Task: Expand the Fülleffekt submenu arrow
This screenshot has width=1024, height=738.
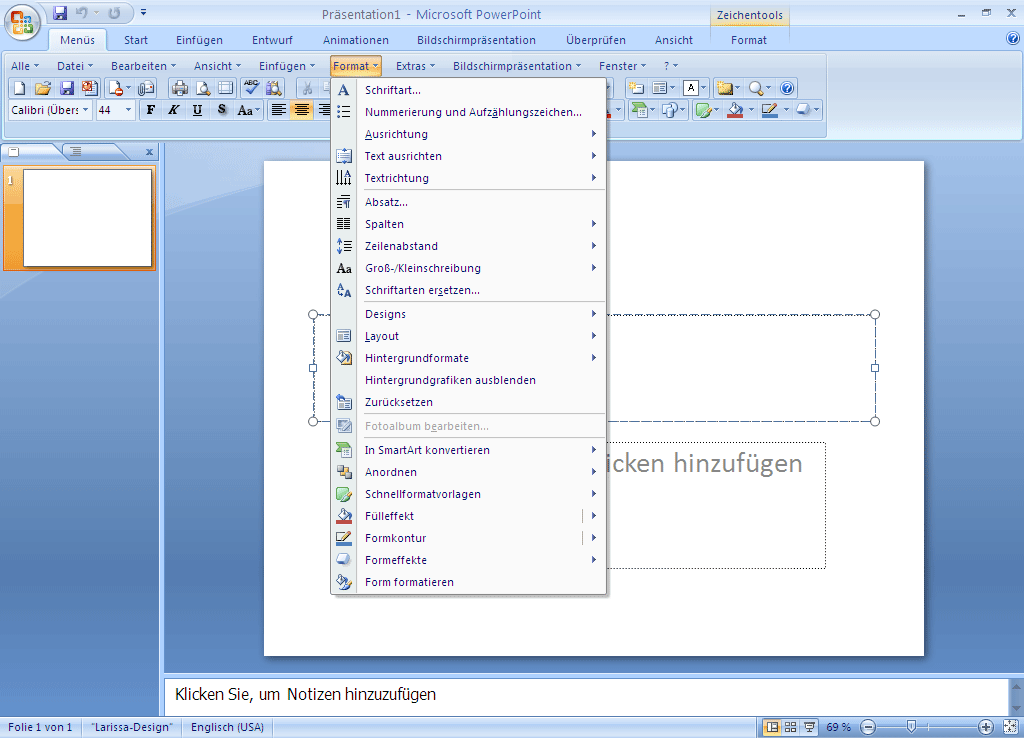Action: click(x=594, y=516)
